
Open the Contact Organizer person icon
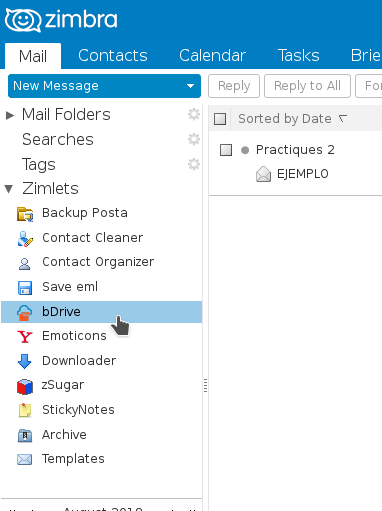click(24, 264)
